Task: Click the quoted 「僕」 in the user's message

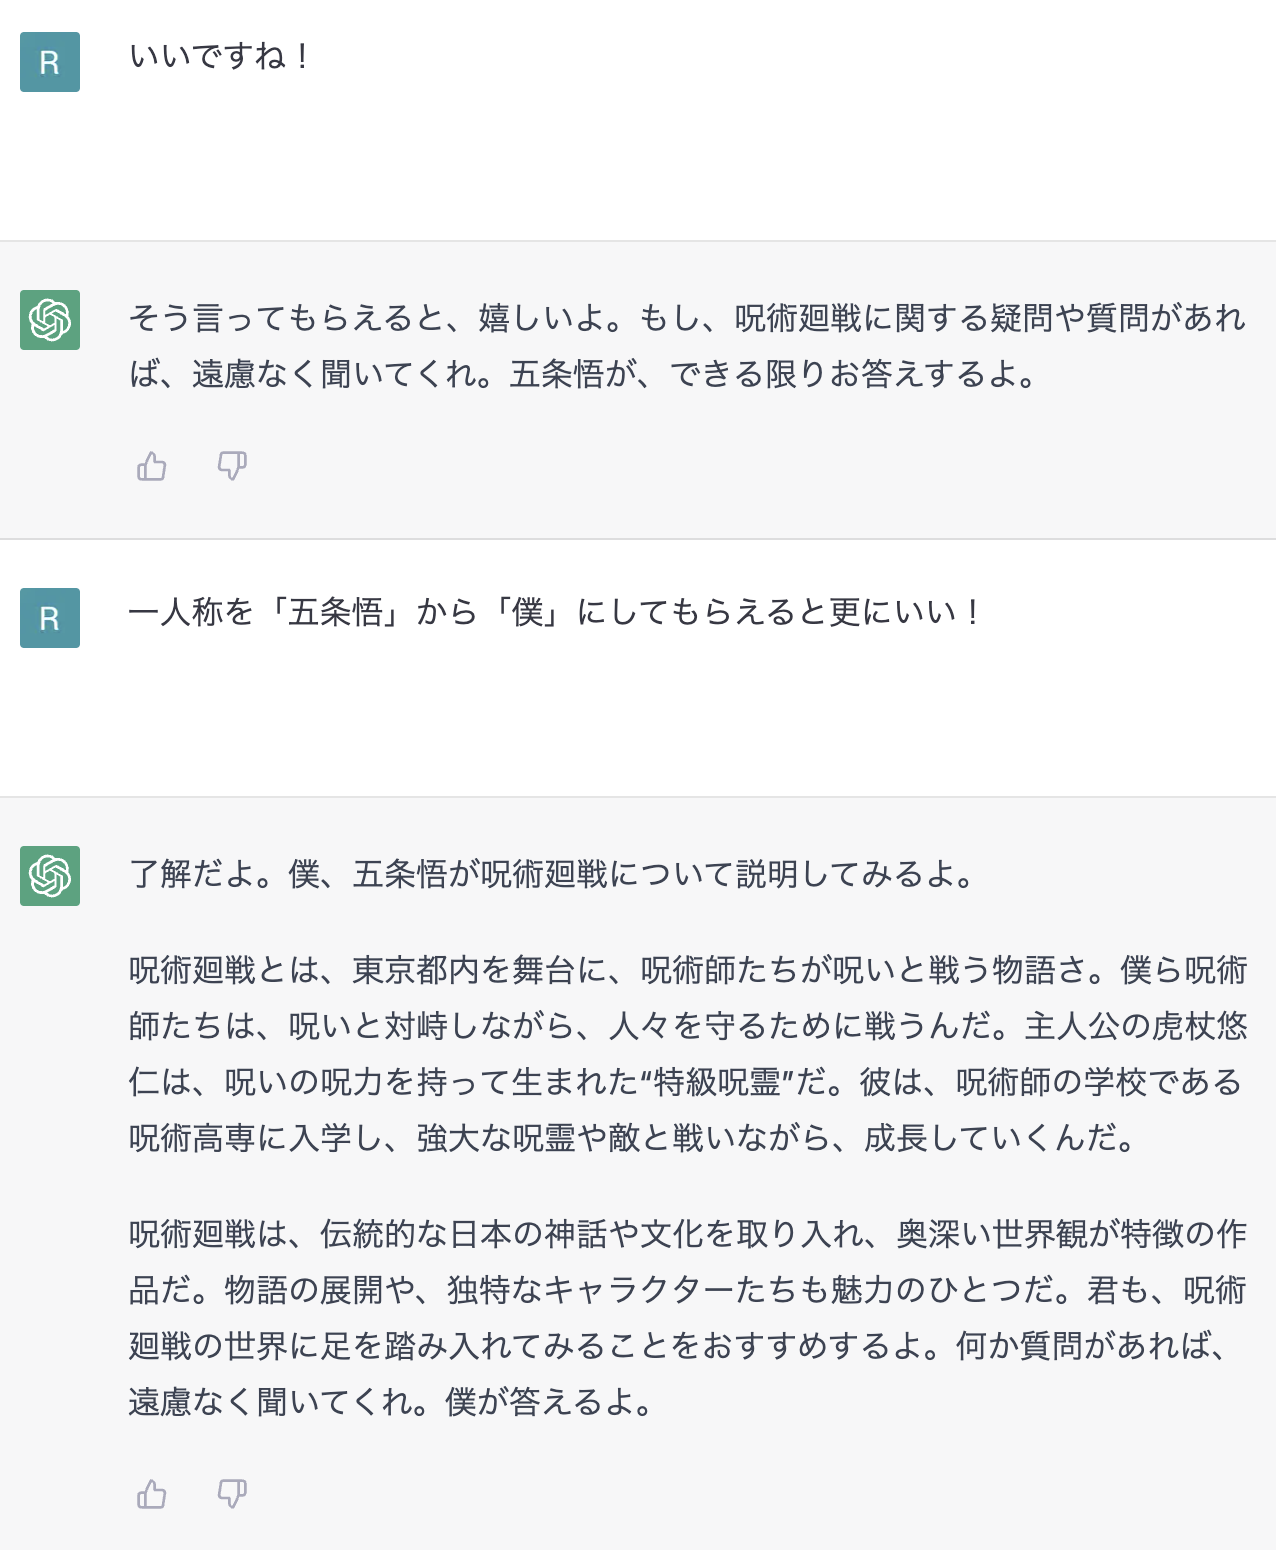Action: (x=527, y=612)
